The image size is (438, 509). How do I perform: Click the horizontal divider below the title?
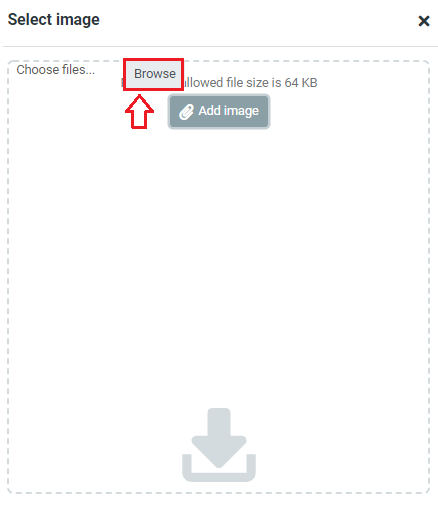[x=220, y=46]
